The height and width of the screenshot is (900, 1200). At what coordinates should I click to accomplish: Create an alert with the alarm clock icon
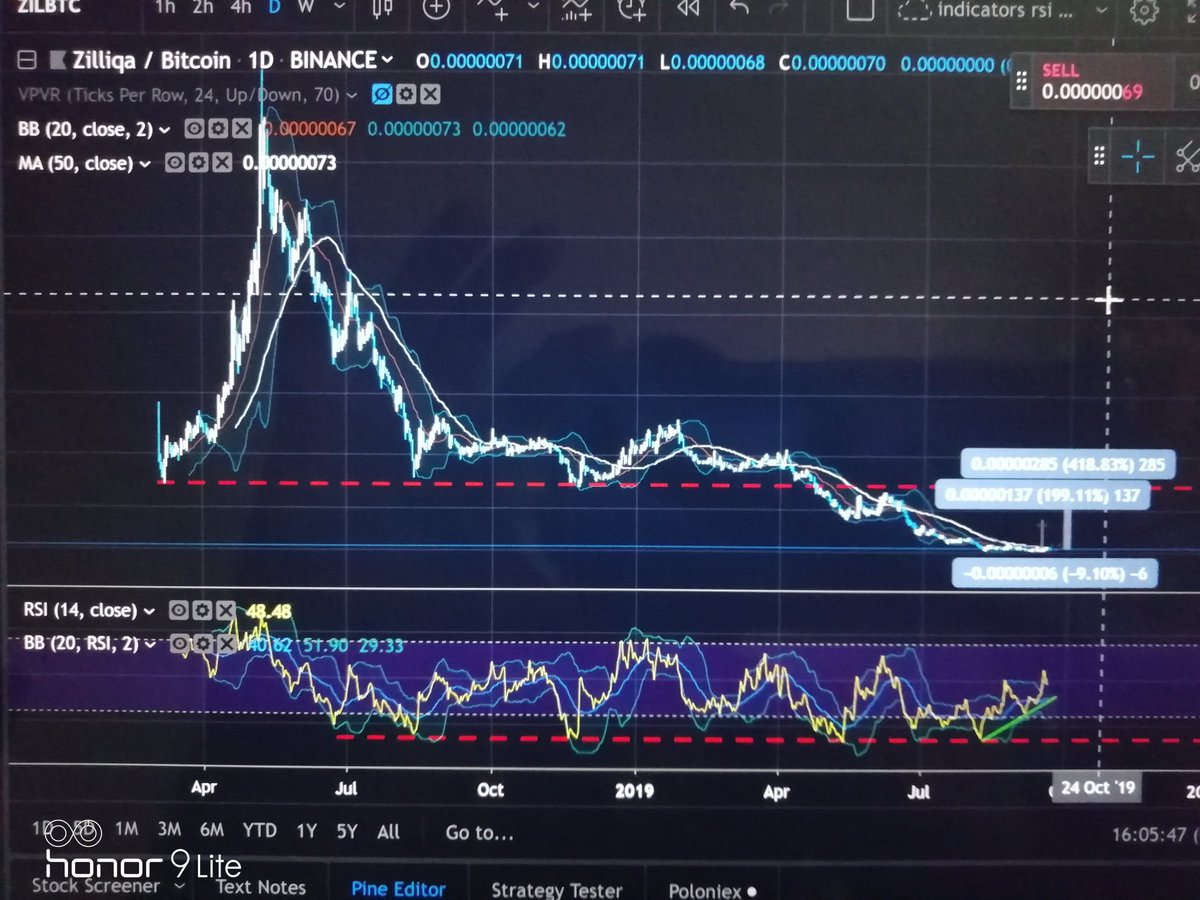(633, 10)
